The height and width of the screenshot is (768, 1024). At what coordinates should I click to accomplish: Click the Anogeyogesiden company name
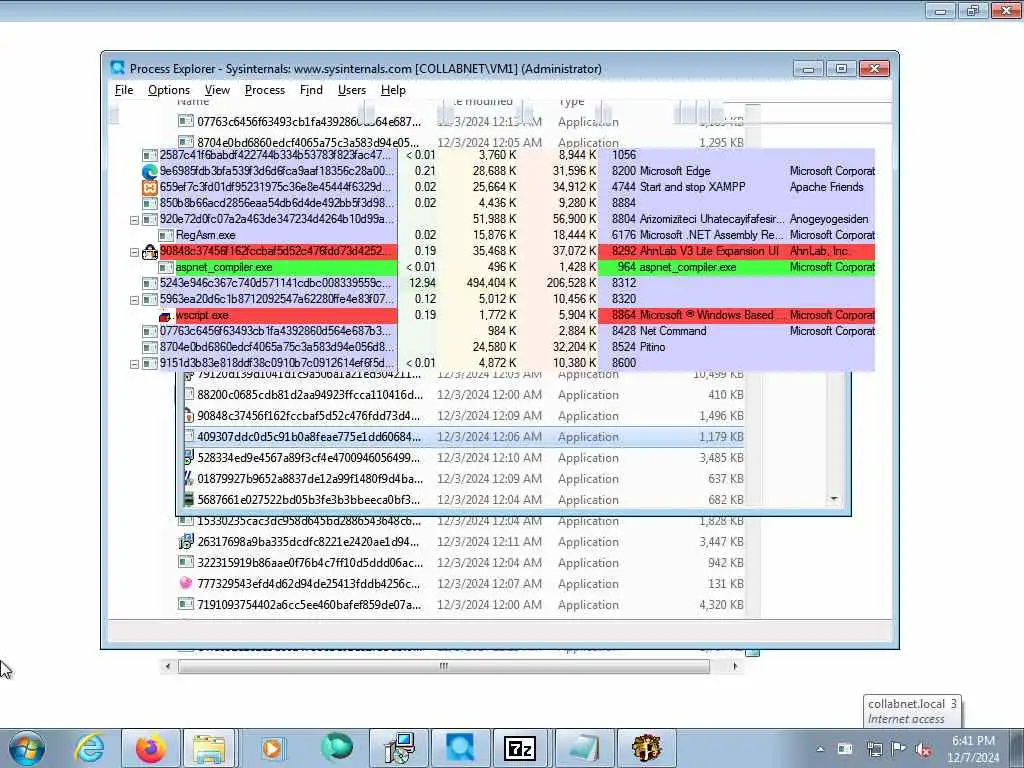(829, 219)
